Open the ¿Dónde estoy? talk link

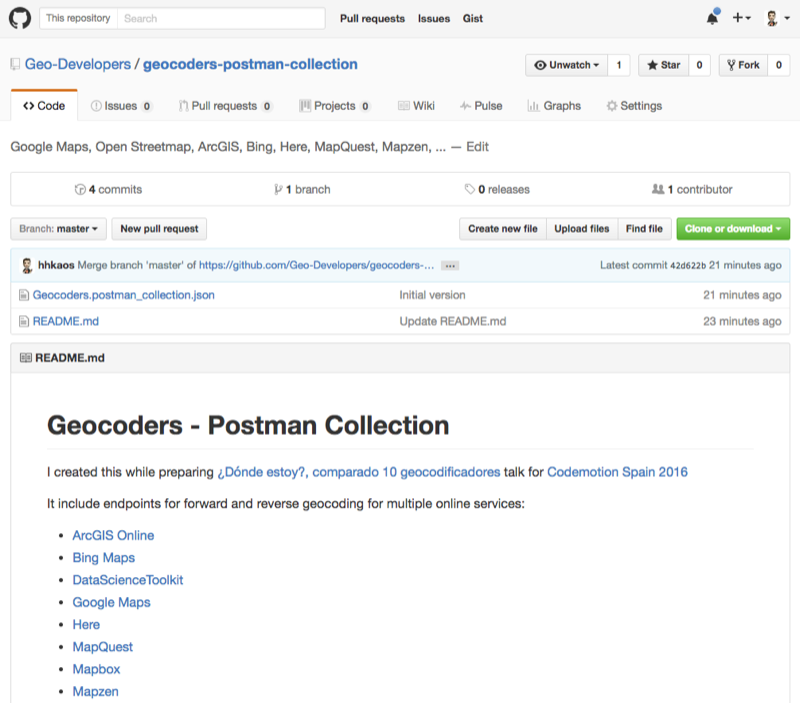(x=359, y=472)
